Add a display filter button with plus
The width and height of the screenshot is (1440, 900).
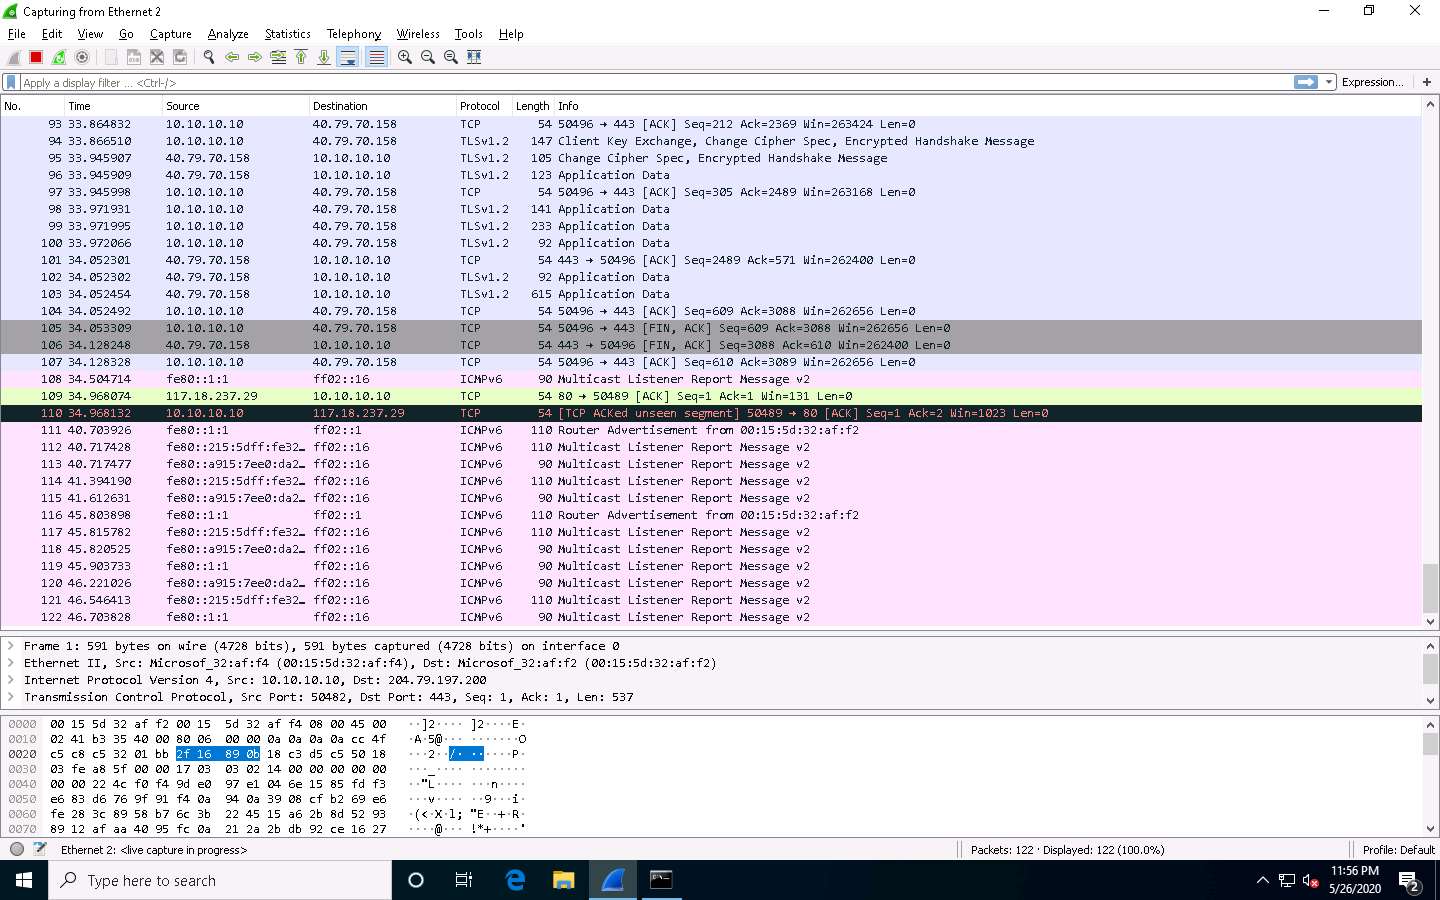coord(1427,82)
